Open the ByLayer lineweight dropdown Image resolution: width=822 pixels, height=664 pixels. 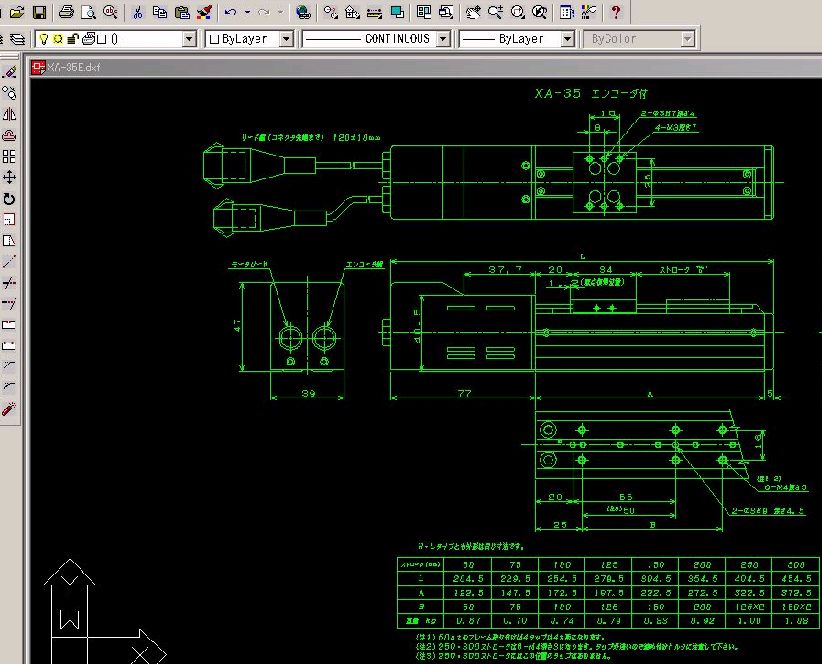click(x=567, y=39)
